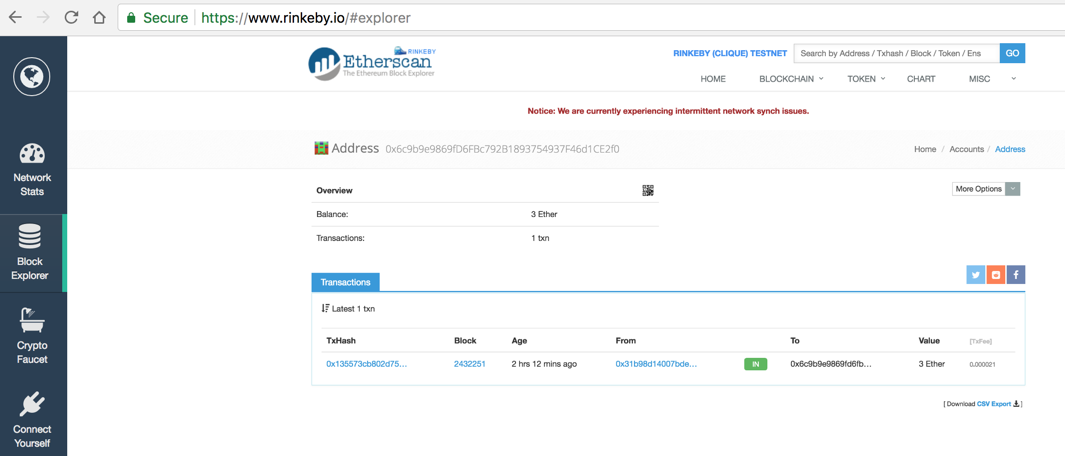
Task: Click RINKEBY (CLIQUE) TESTNET label
Action: (729, 53)
